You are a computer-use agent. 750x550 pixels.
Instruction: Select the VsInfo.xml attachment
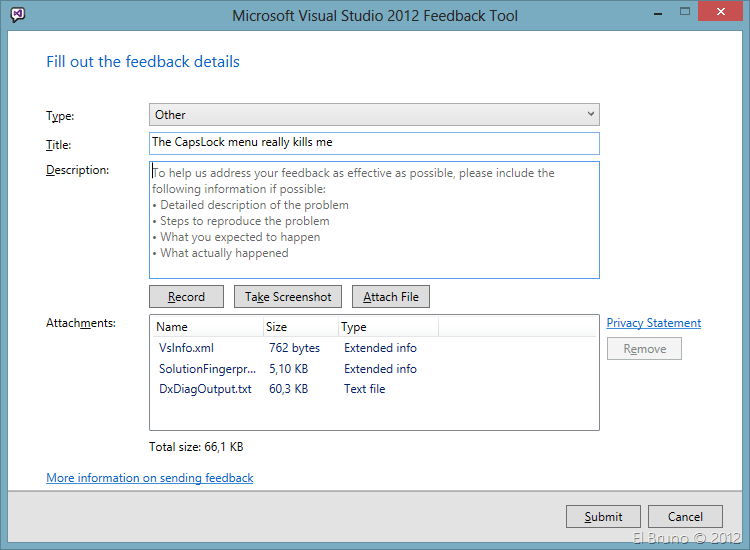186,348
